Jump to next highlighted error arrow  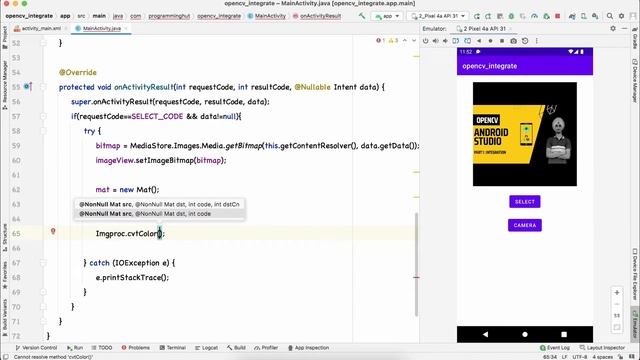point(414,41)
